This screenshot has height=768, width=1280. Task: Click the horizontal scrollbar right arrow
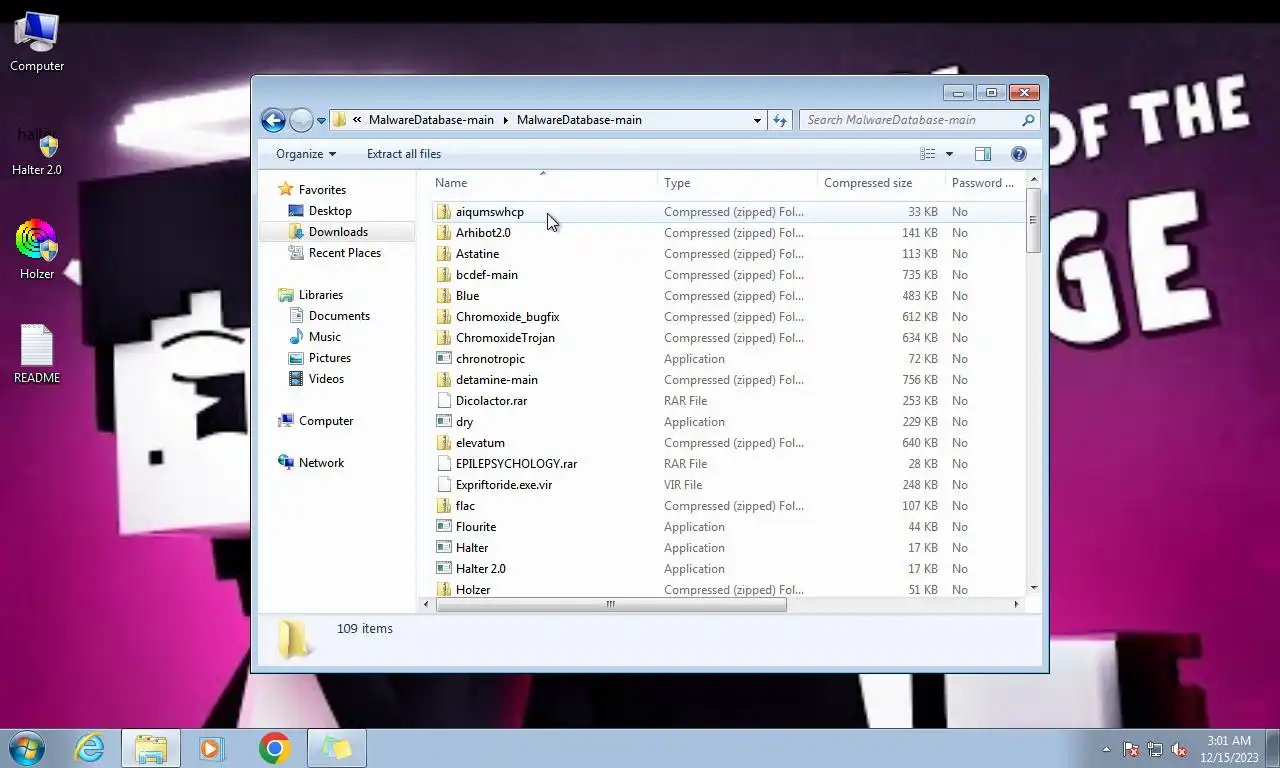tap(1016, 604)
